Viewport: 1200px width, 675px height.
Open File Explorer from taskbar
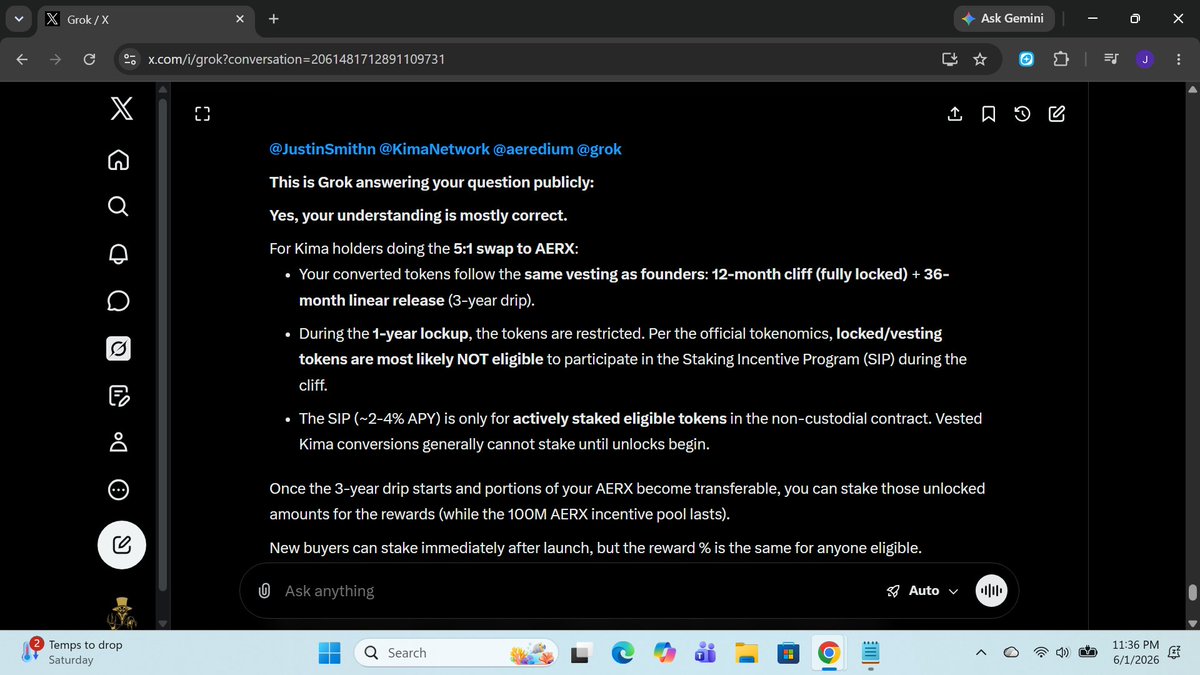tap(746, 653)
